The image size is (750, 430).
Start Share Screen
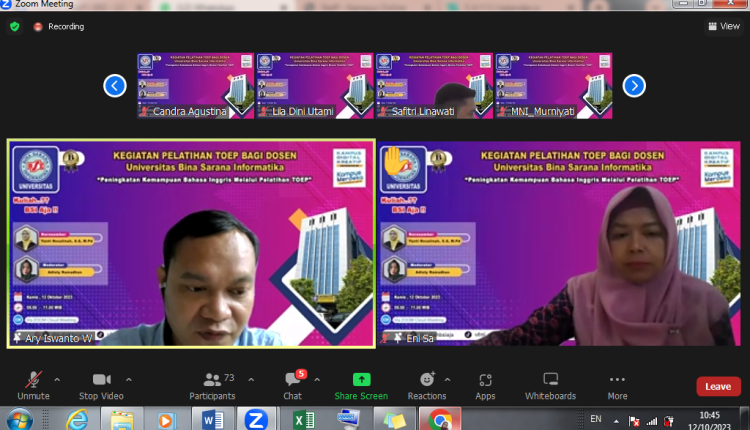(x=361, y=386)
